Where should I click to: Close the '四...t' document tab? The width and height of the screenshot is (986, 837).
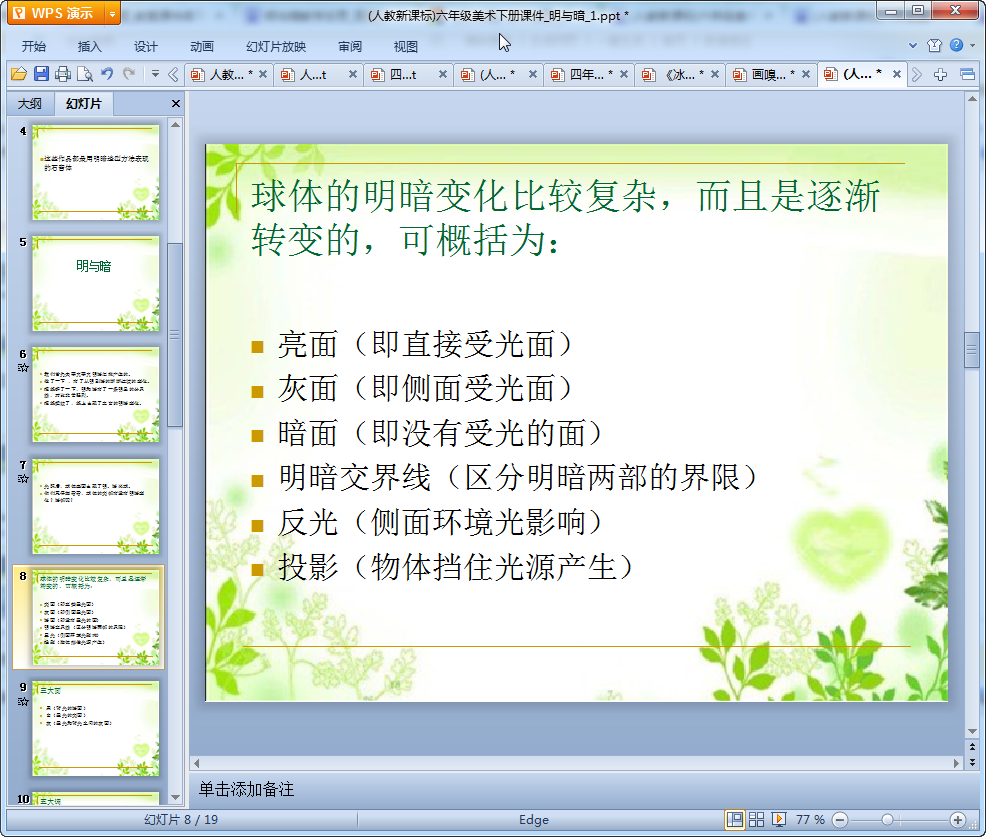[443, 74]
